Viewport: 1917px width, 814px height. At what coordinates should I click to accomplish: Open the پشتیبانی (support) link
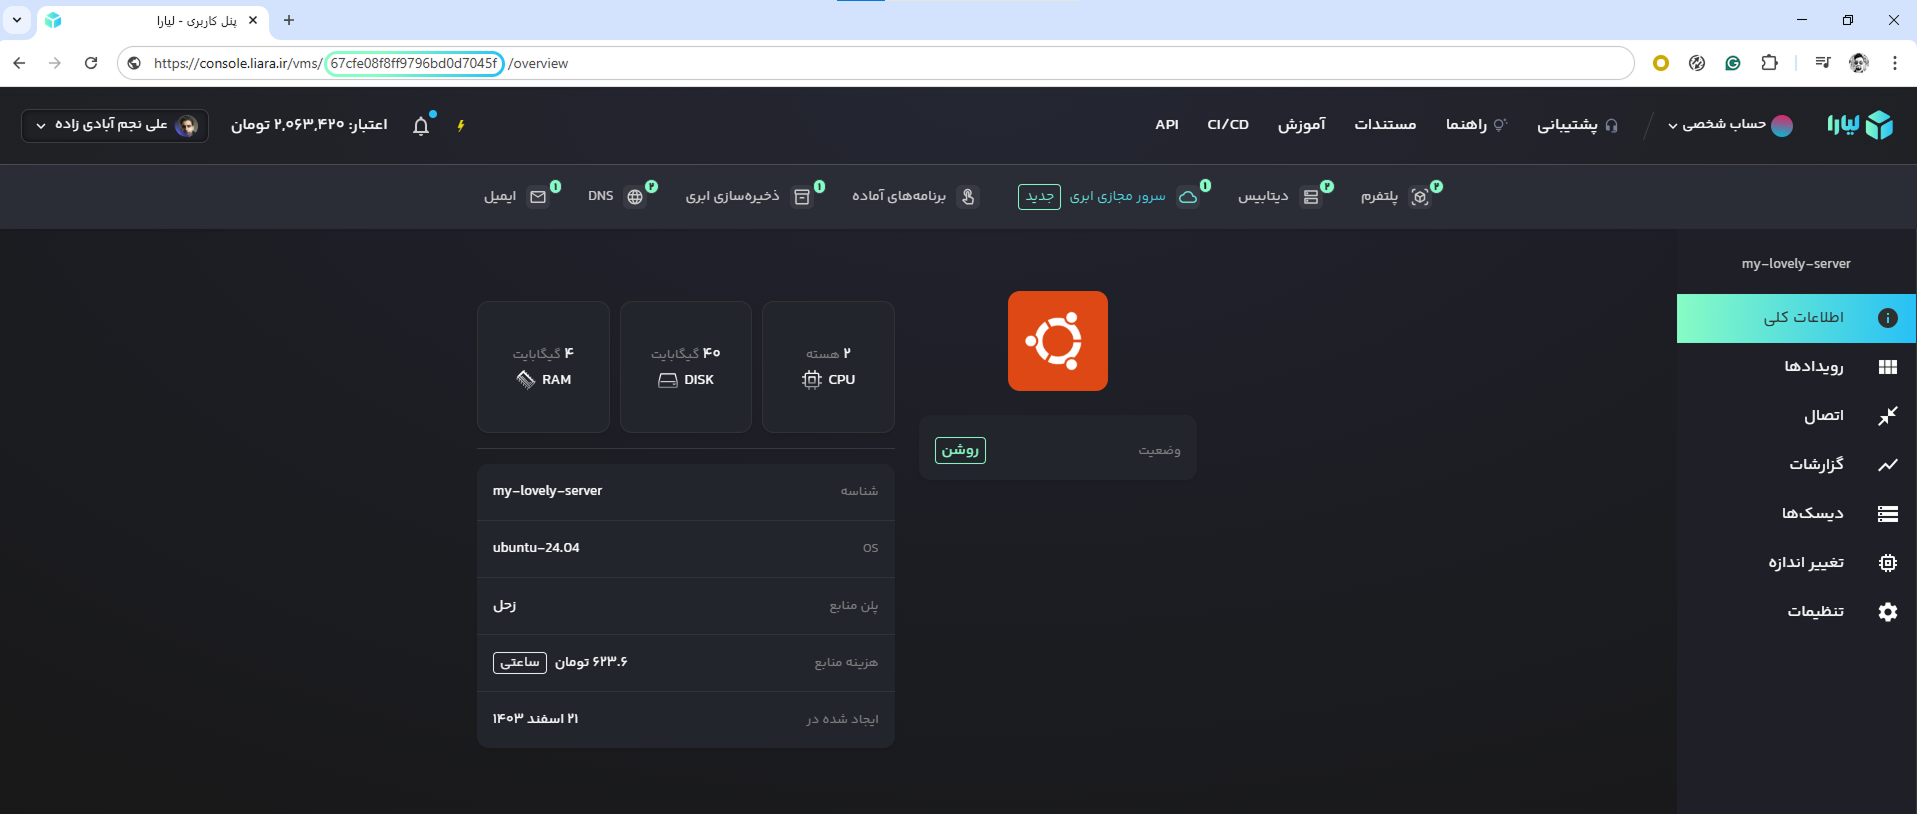tap(1577, 125)
